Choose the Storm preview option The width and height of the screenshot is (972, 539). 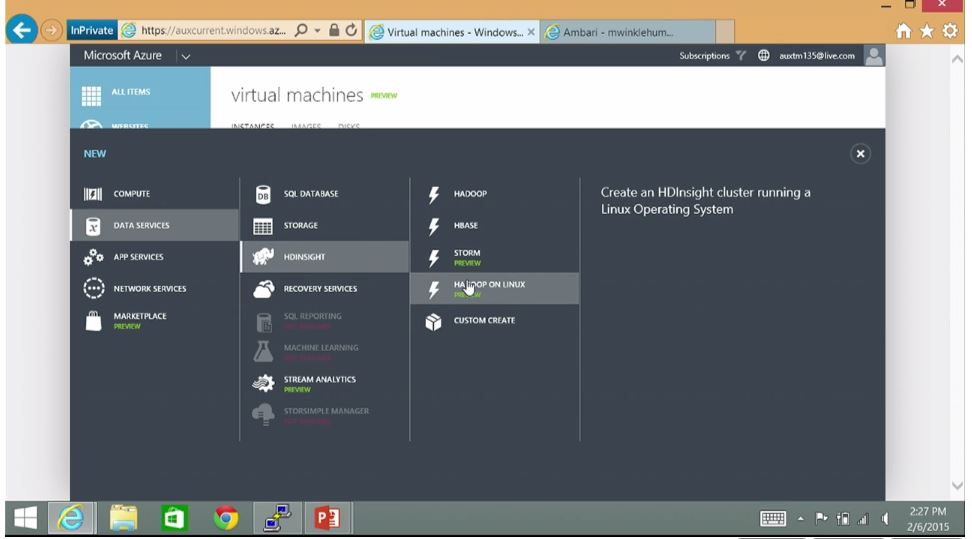(x=467, y=257)
